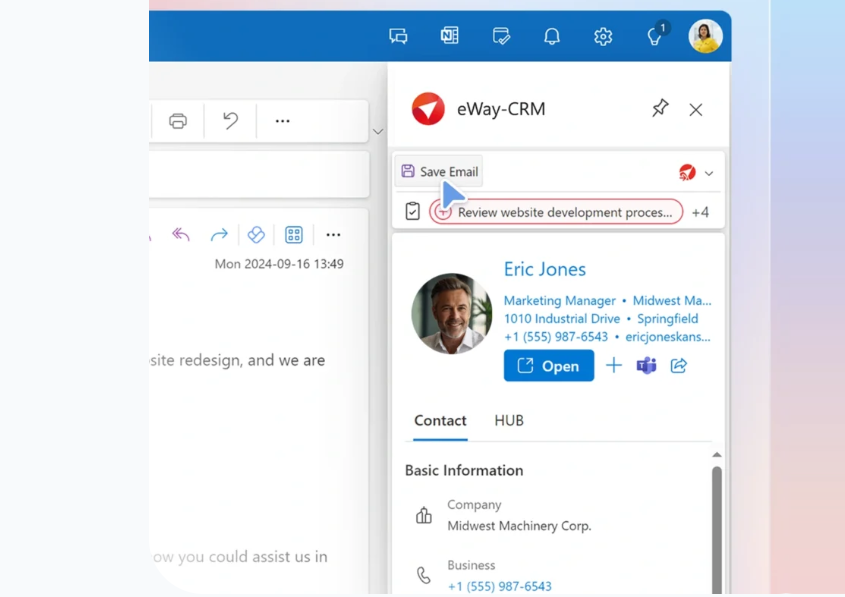Screen dimensions: 845x597
Task: Click the Save Email button
Action: coord(439,171)
